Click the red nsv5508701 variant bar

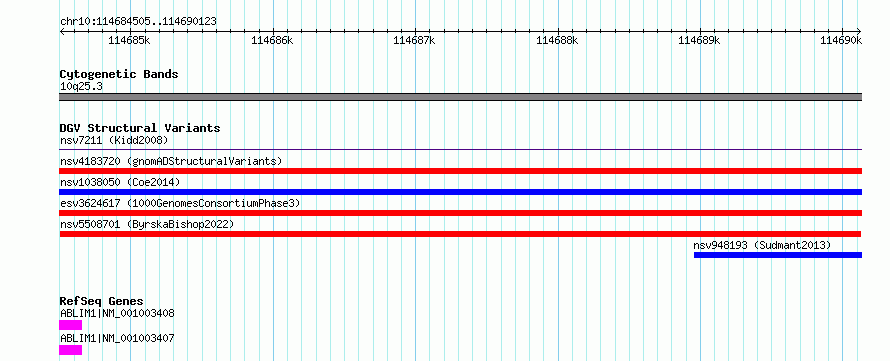pos(460,234)
